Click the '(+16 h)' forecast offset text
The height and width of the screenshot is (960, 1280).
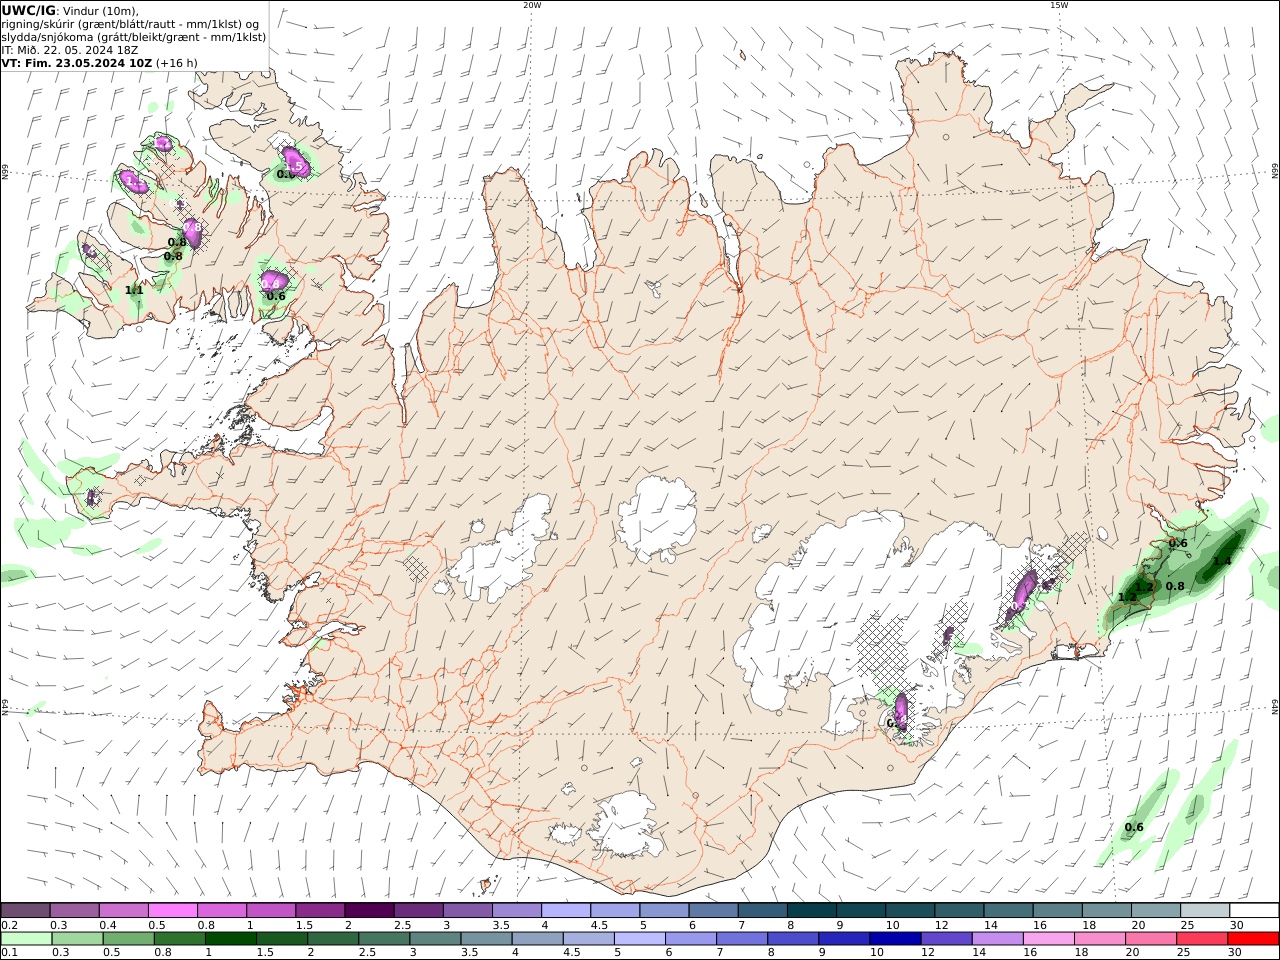[176, 63]
